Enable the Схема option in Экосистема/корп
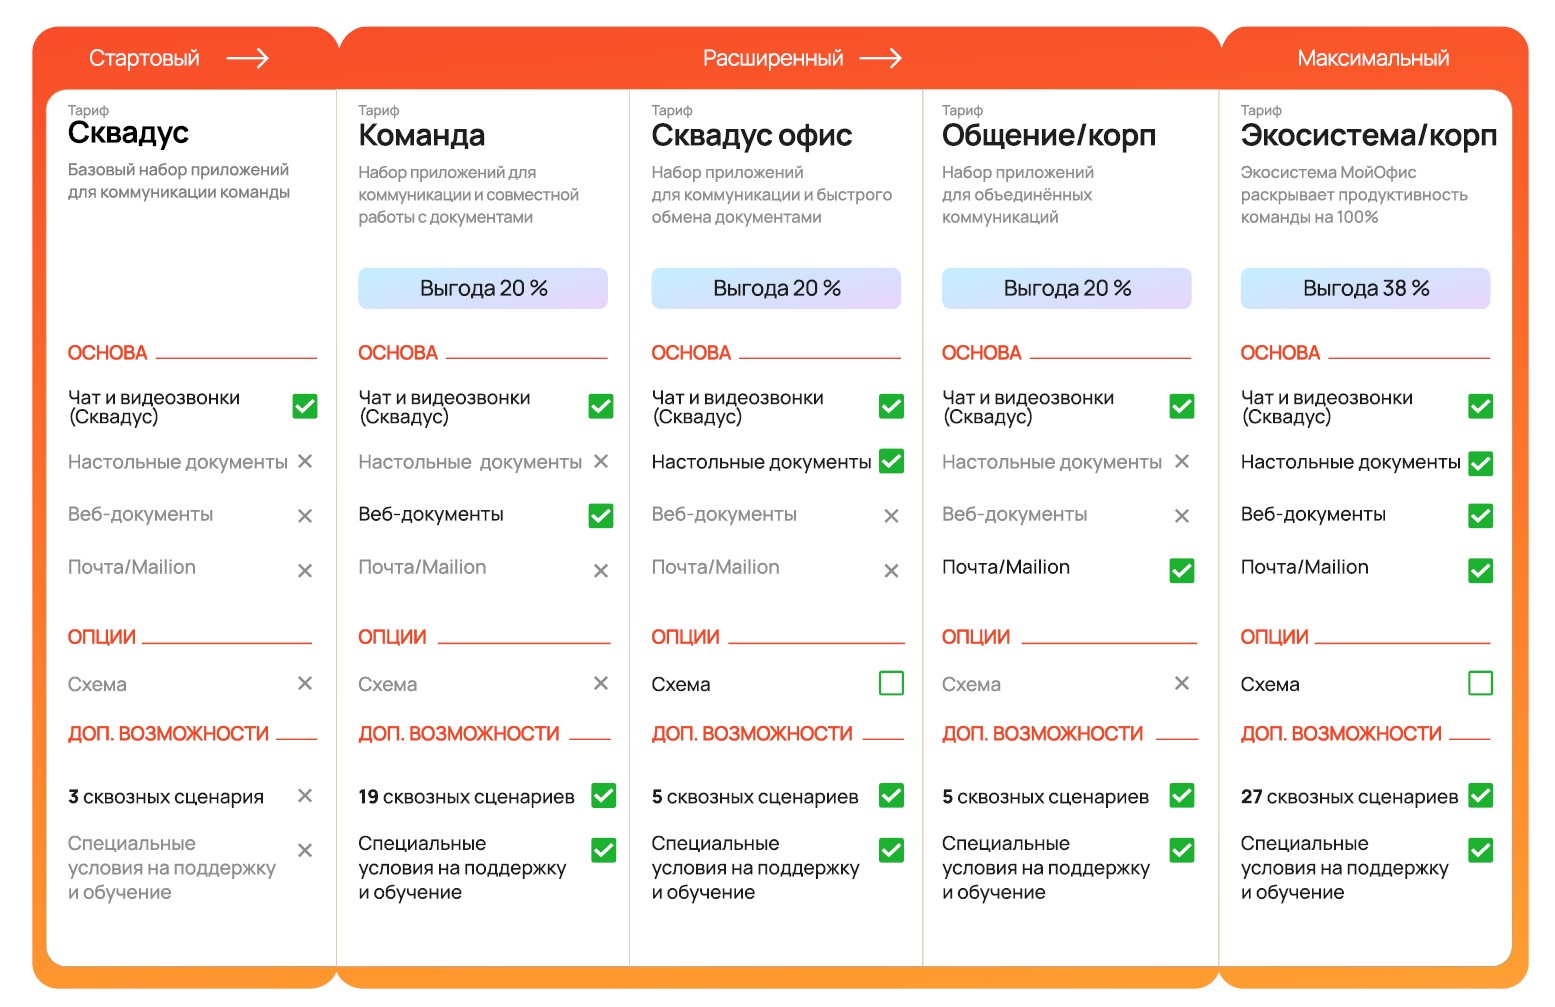The width and height of the screenshot is (1555, 1007). pyautogui.click(x=1481, y=683)
